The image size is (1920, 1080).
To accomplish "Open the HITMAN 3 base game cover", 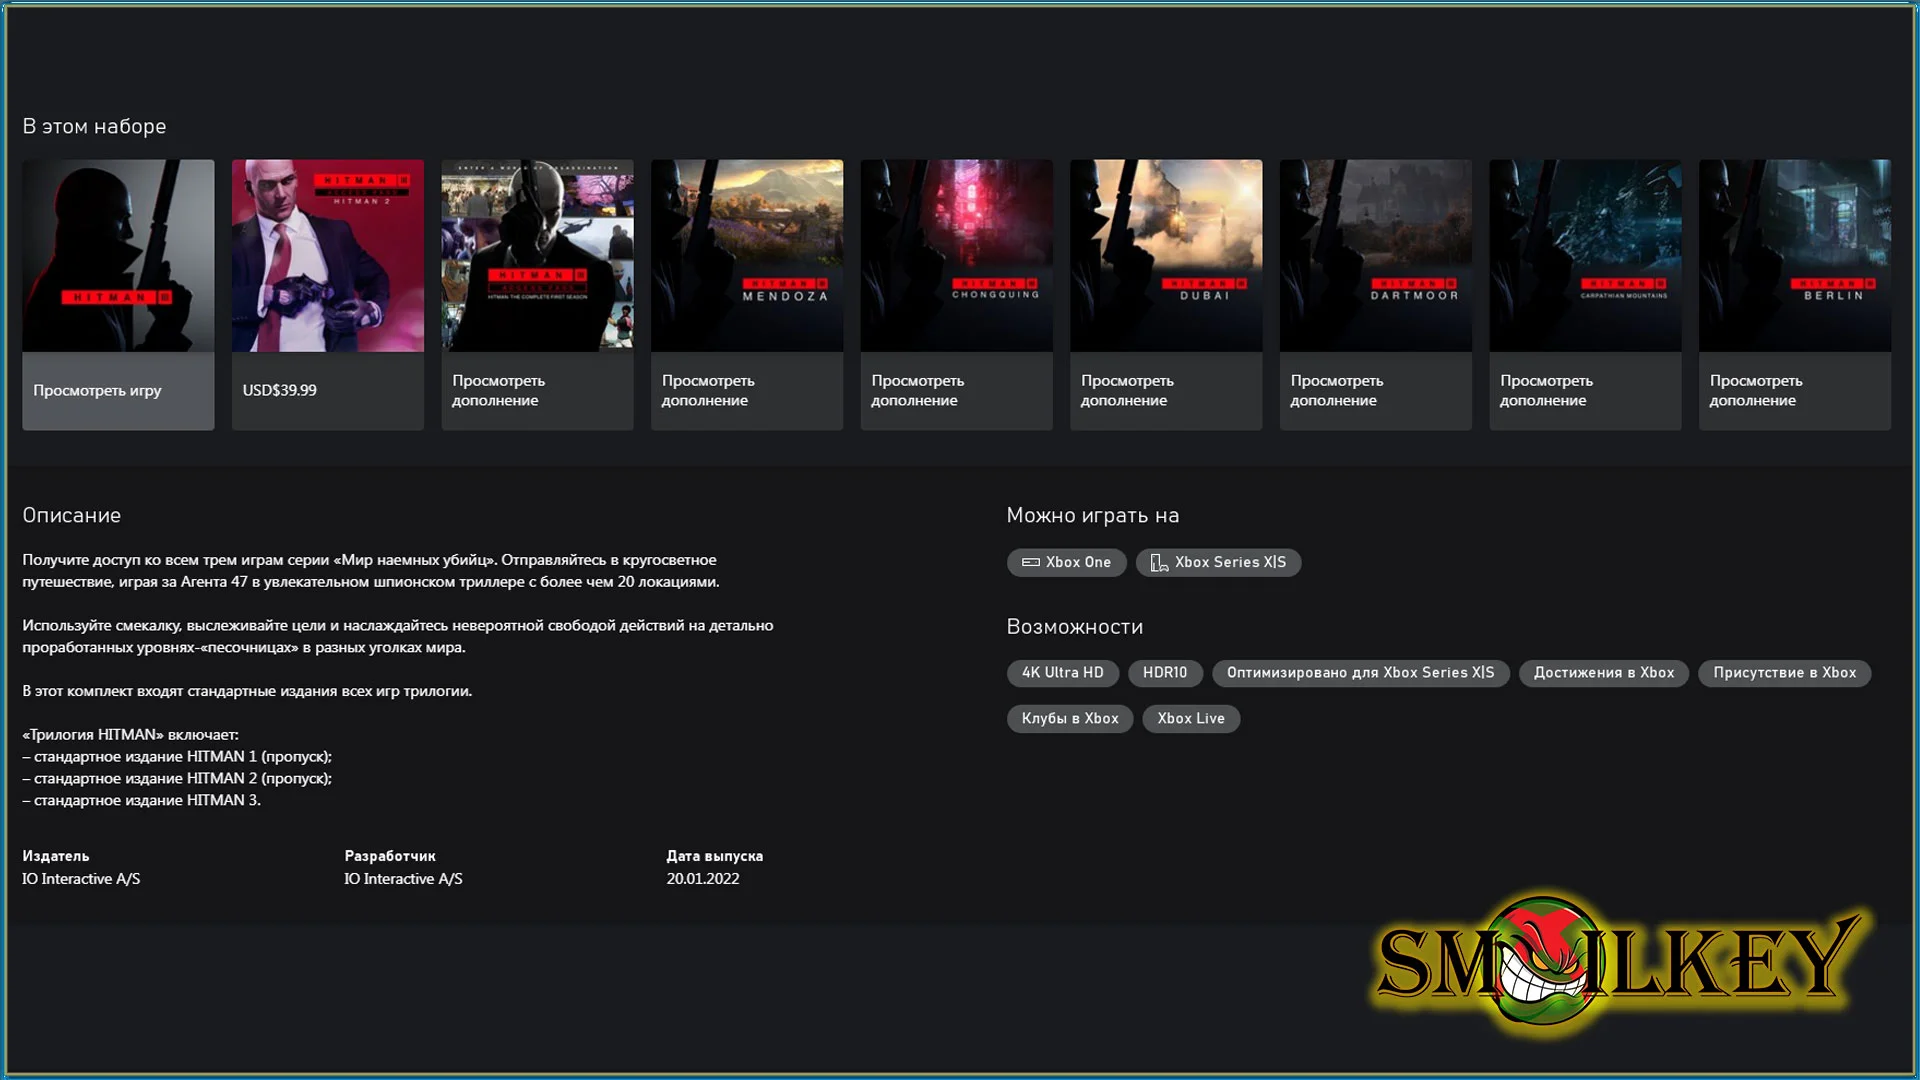I will pyautogui.click(x=118, y=255).
